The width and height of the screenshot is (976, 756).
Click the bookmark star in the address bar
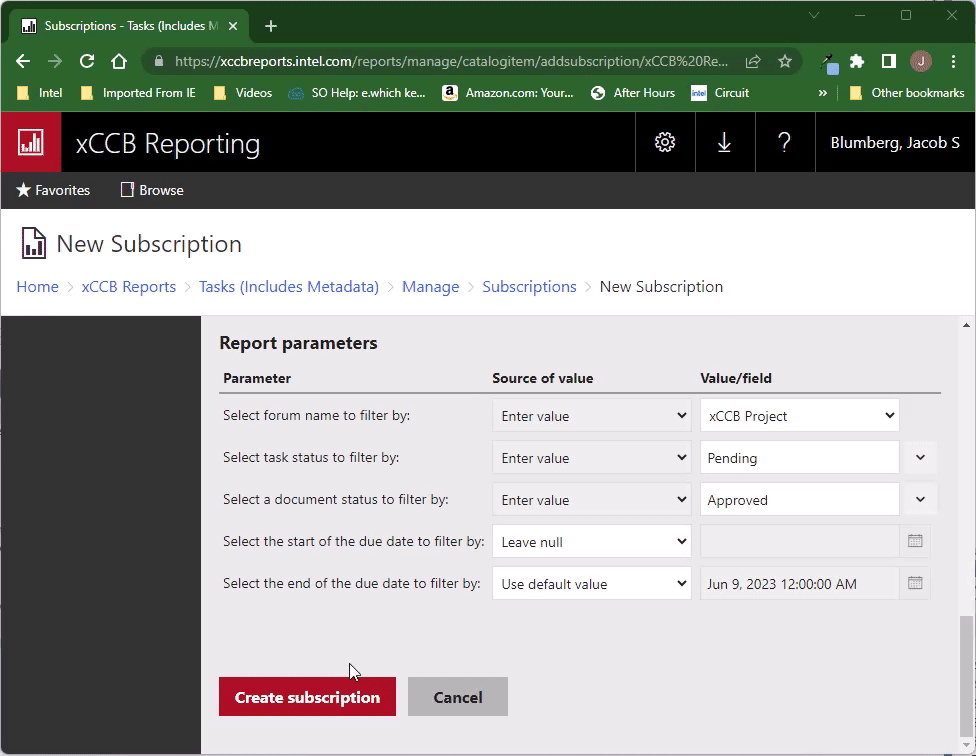pos(786,61)
